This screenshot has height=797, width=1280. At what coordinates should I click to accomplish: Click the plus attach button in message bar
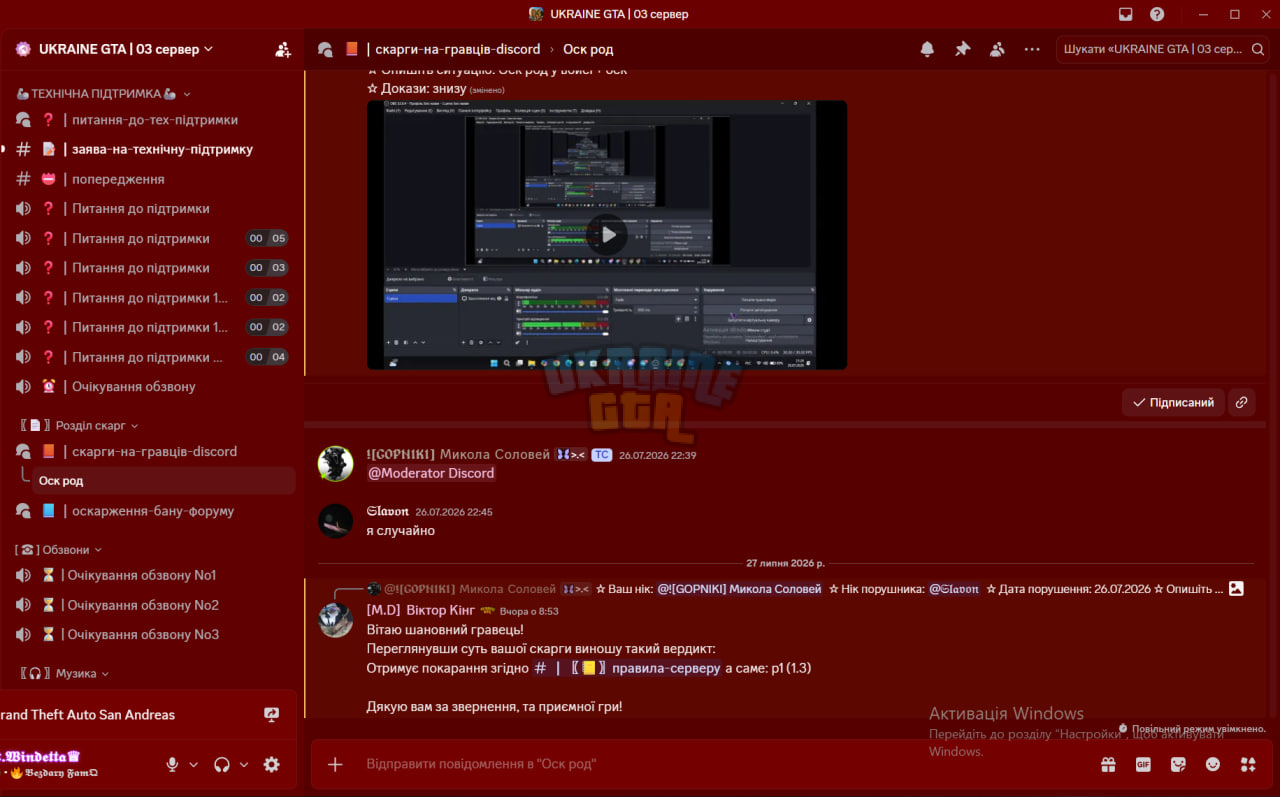[335, 764]
